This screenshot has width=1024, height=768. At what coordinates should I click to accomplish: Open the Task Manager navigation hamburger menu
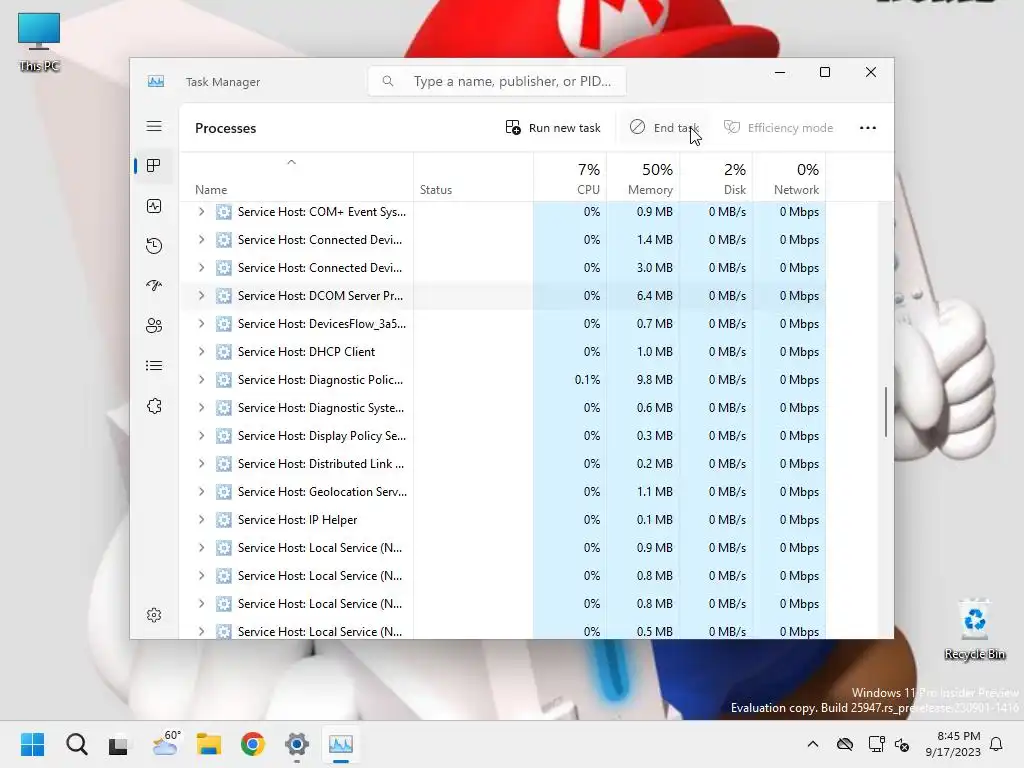coord(154,126)
